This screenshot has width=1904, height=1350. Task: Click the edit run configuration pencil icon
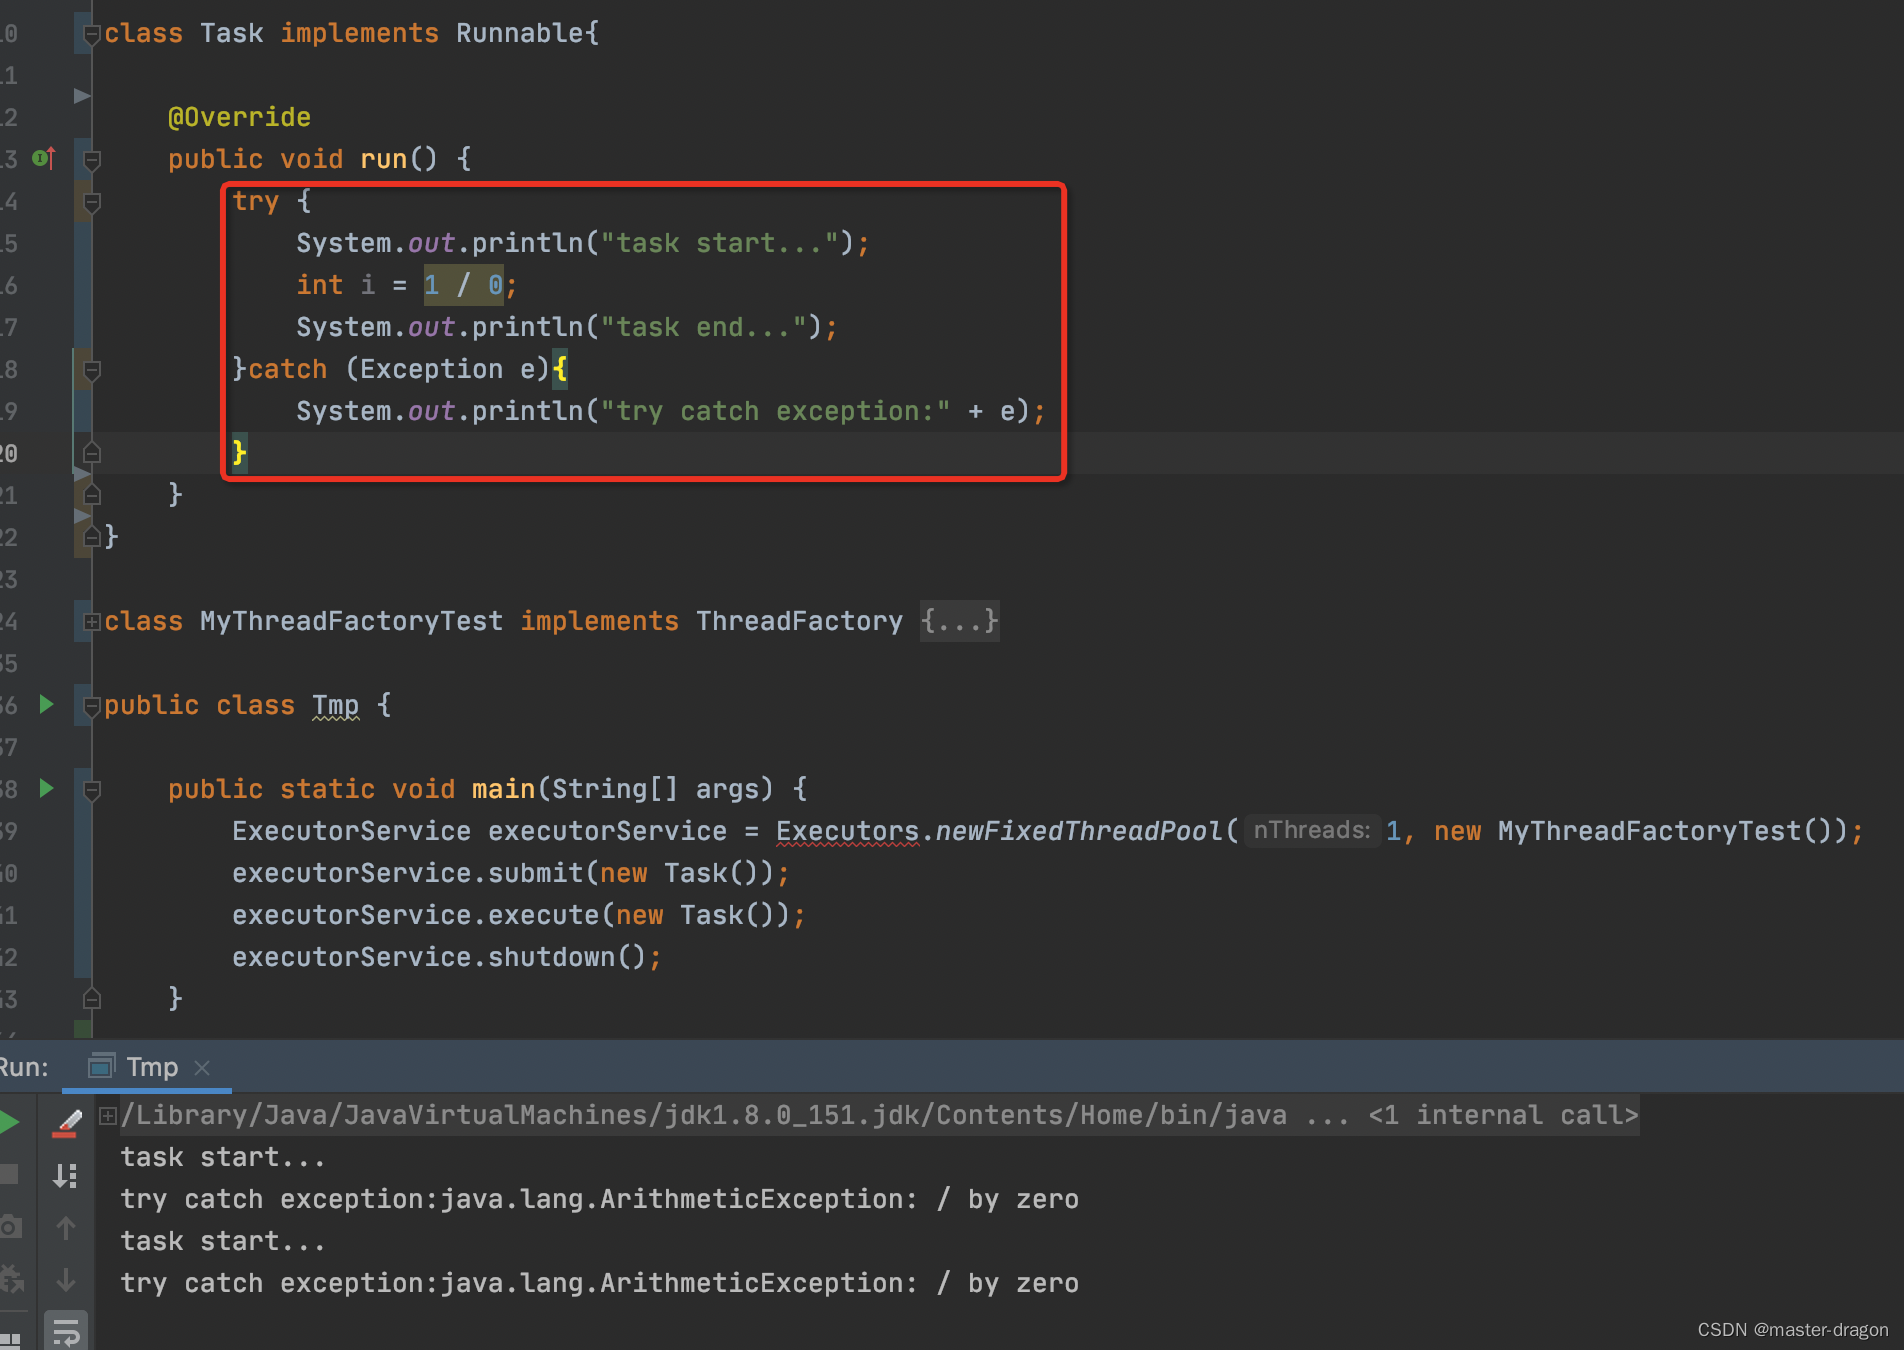[66, 1123]
